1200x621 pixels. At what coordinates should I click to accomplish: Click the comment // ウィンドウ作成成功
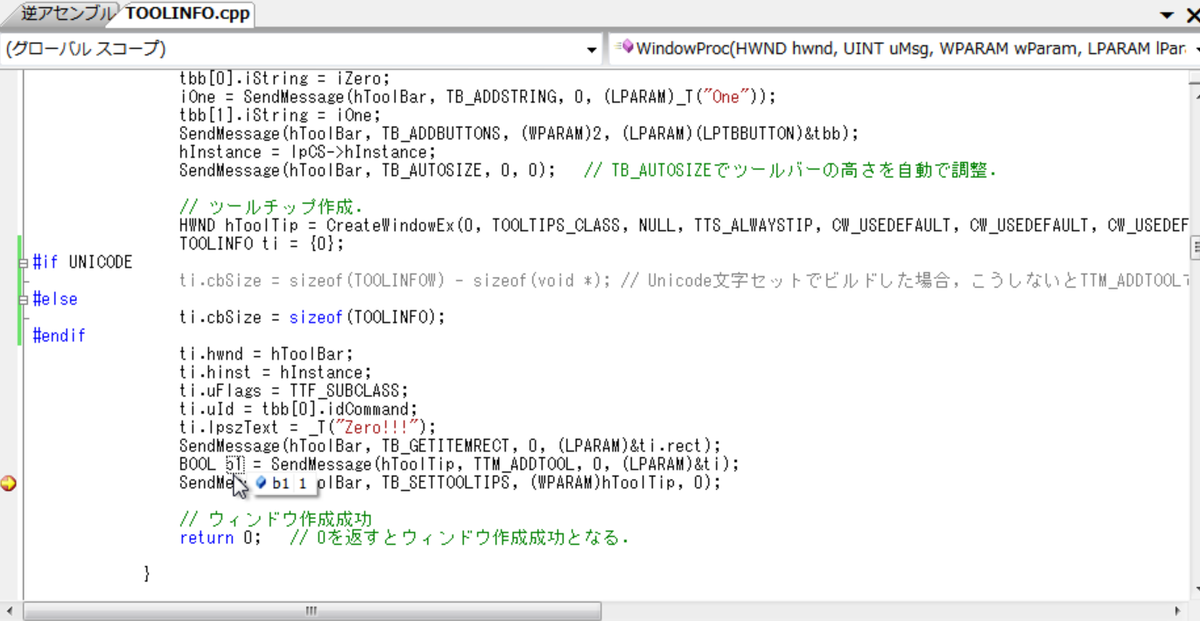point(276,519)
